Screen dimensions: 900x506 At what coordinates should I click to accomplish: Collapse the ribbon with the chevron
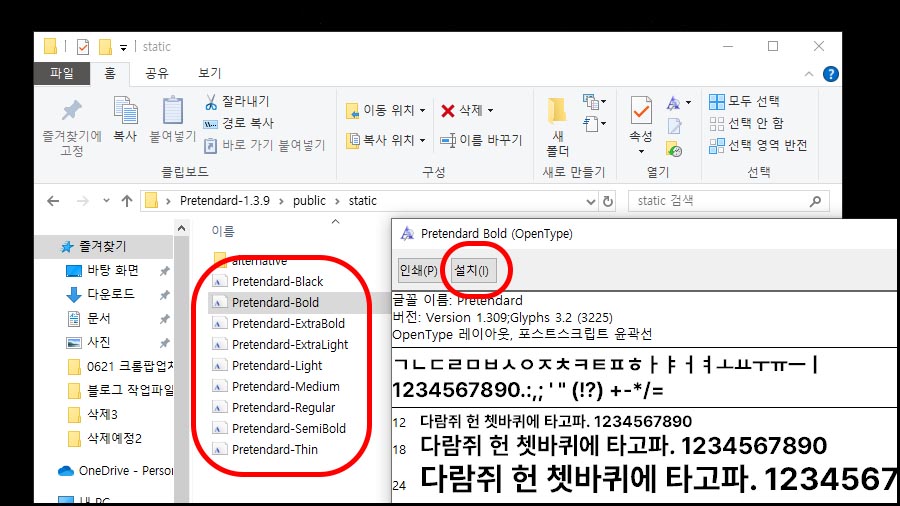809,74
